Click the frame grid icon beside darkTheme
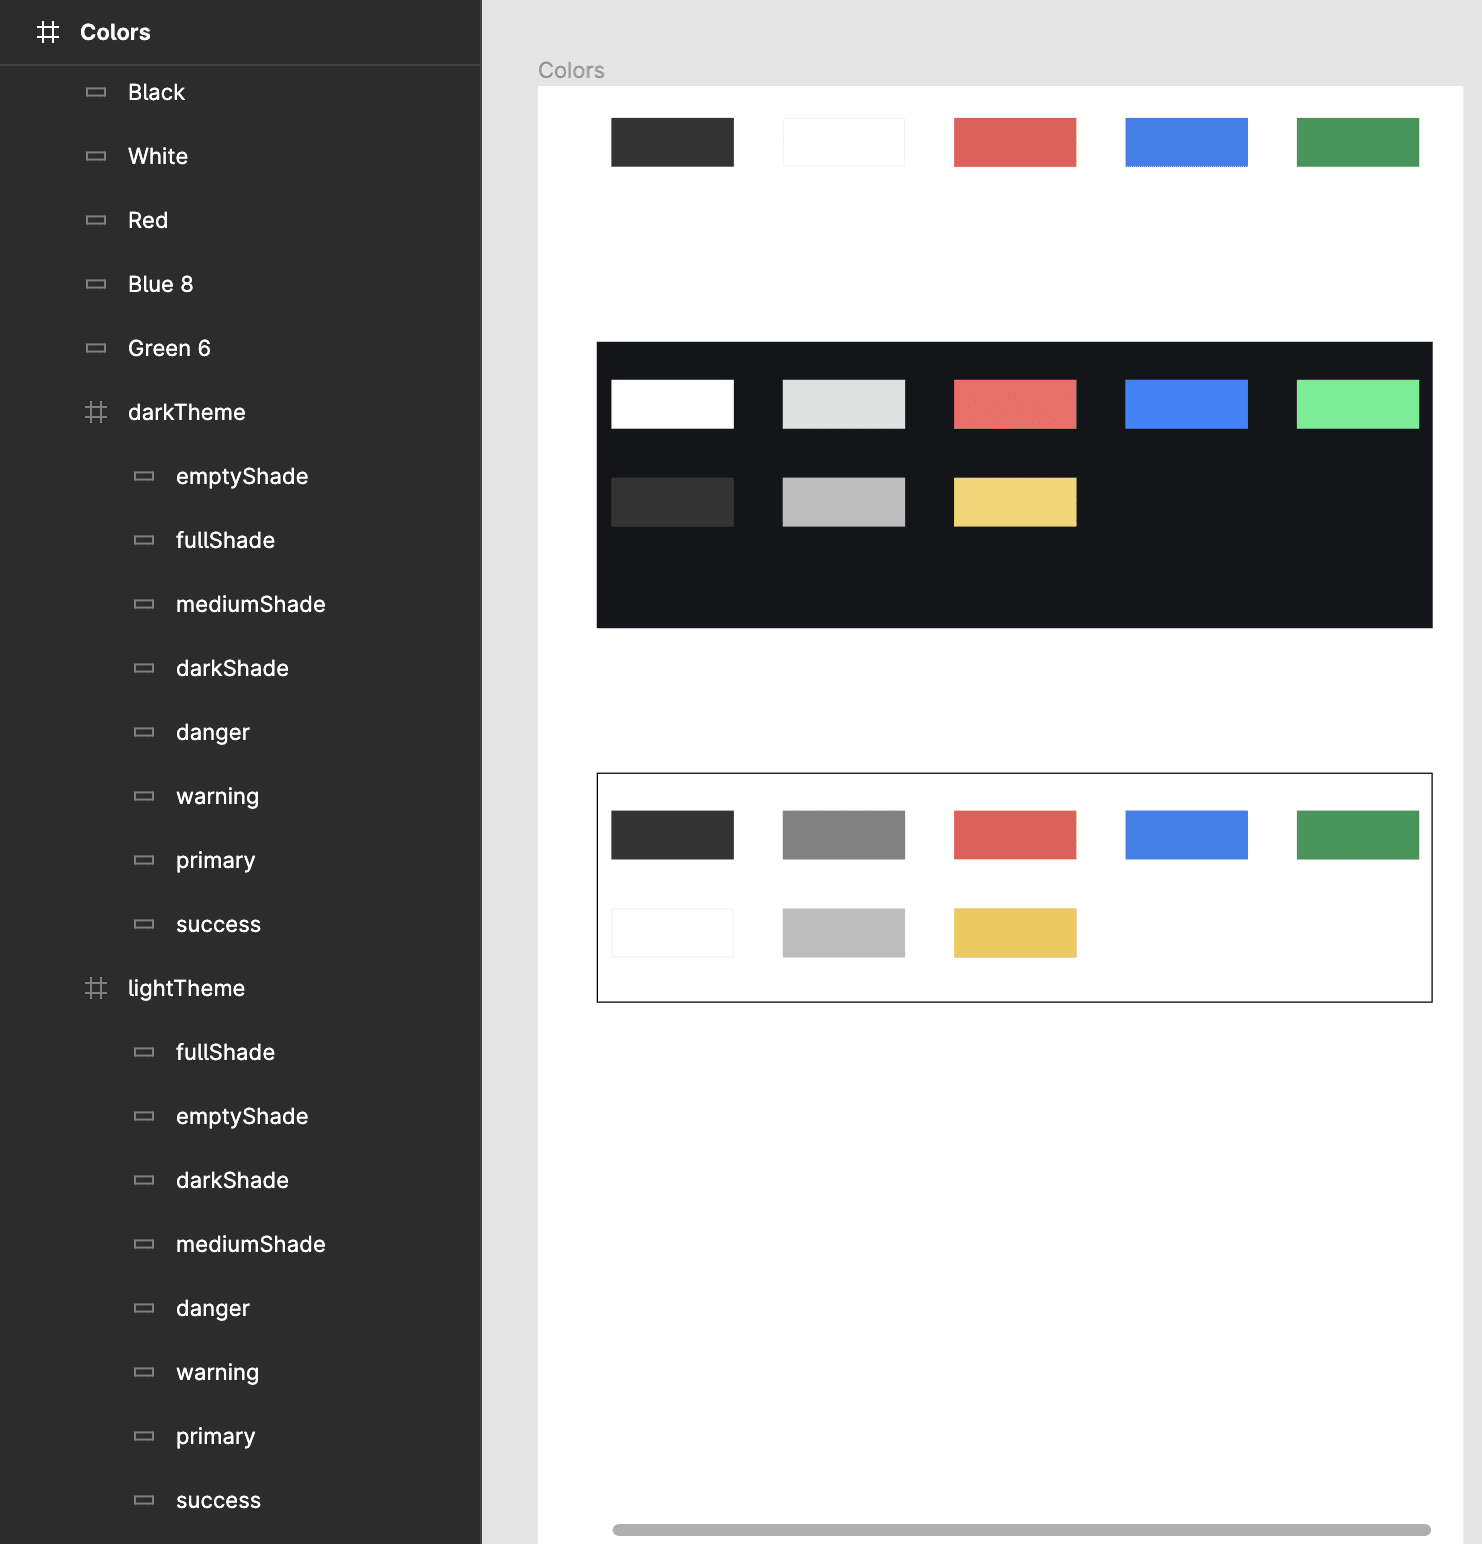Screen dimensions: 1482x1544 (x=96, y=411)
